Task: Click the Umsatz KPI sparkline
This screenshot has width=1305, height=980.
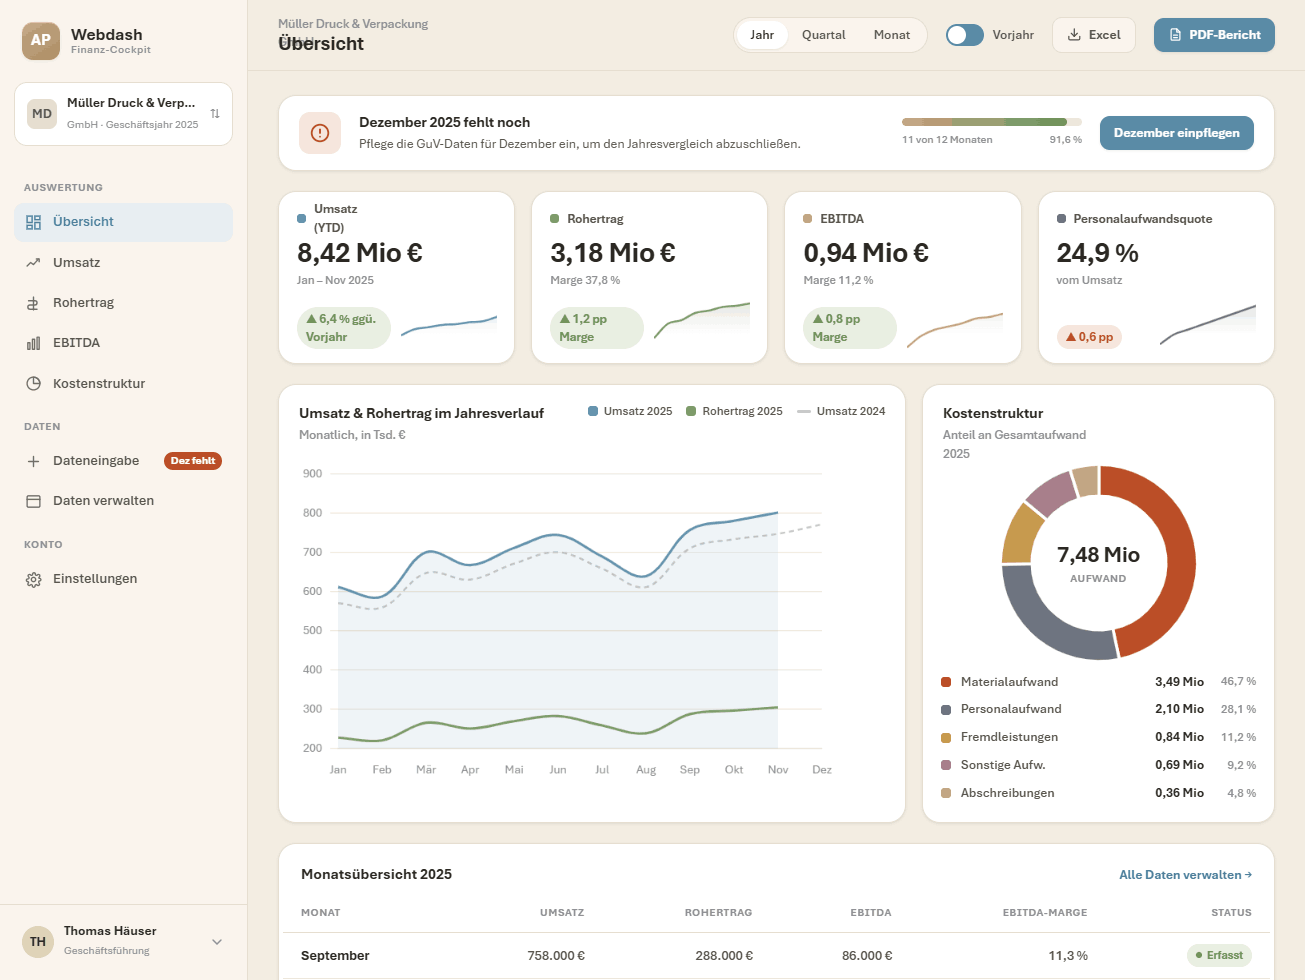Action: coord(449,325)
